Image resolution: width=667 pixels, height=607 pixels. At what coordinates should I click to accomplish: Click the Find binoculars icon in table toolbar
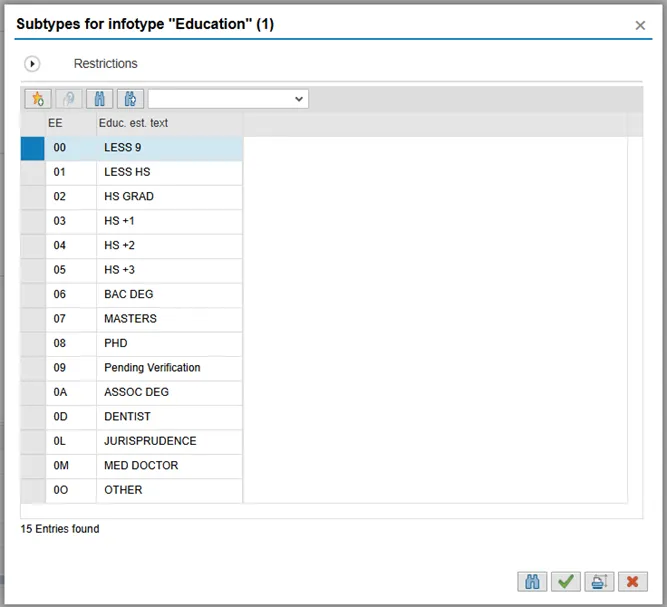point(100,99)
